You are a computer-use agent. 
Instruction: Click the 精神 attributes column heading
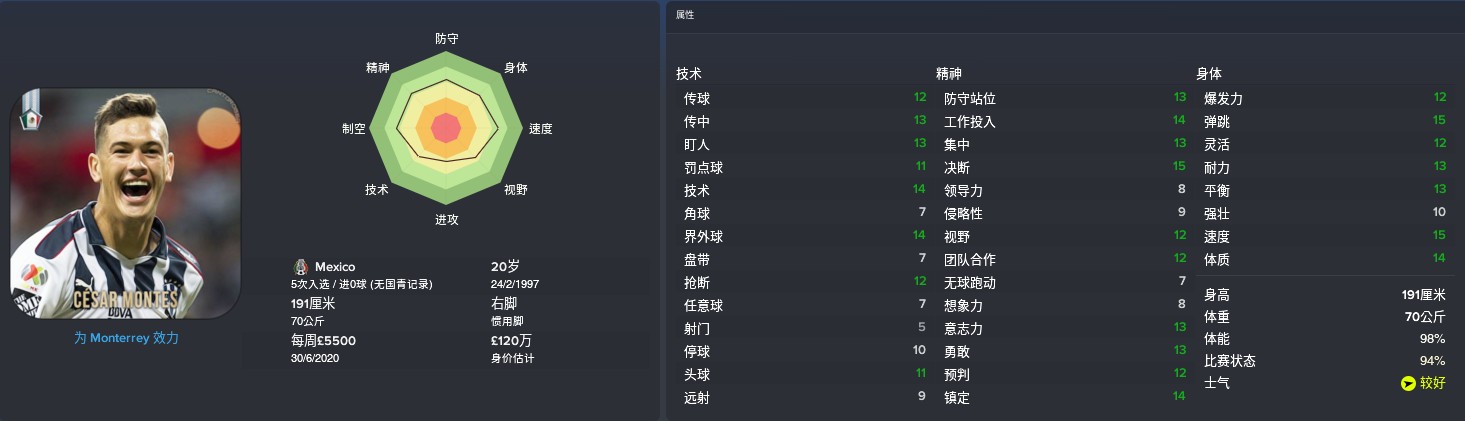[x=949, y=74]
